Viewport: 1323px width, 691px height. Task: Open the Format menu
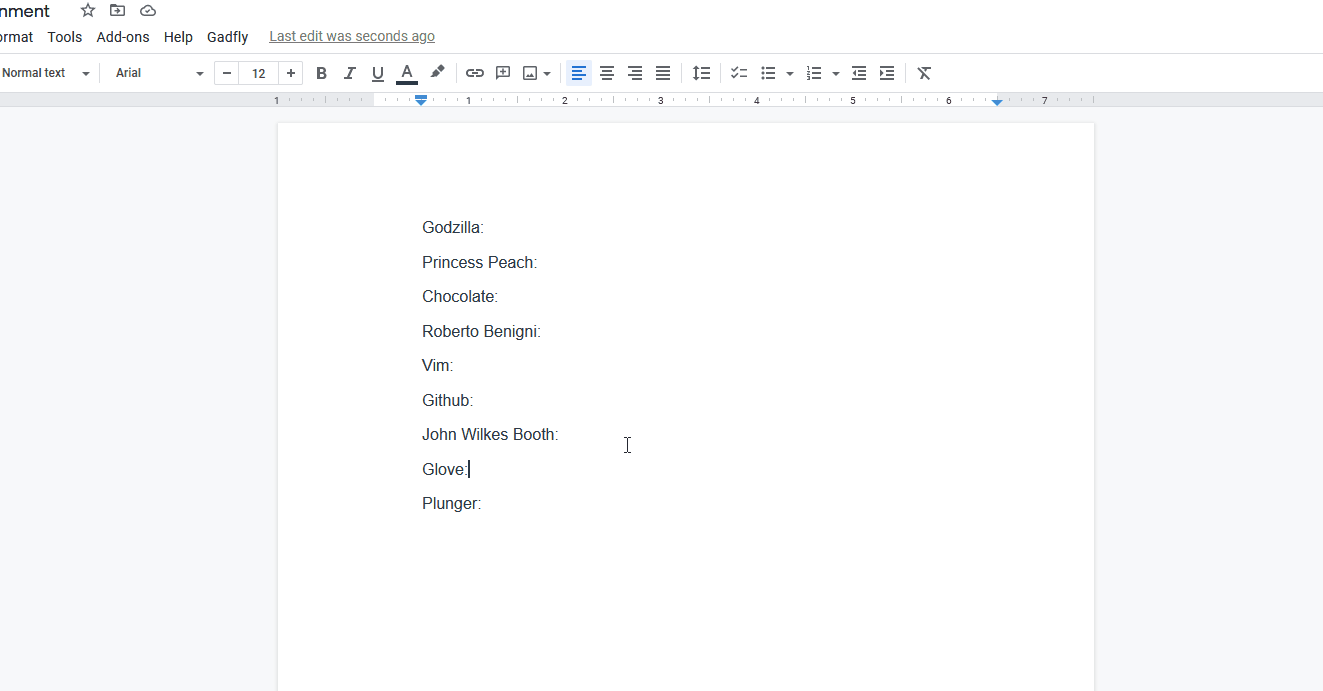[x=16, y=37]
